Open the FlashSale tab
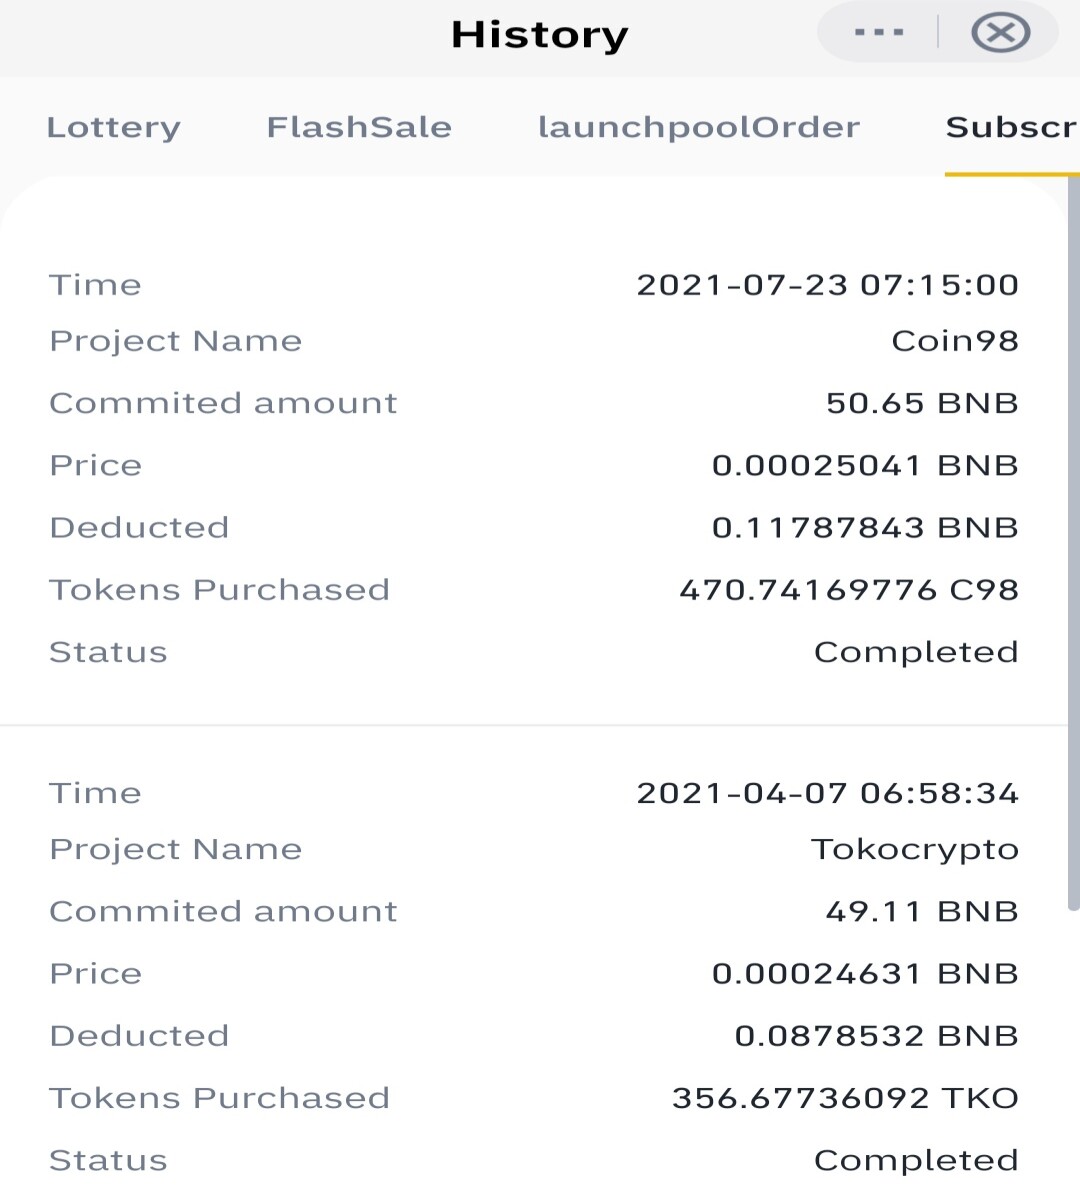 (359, 127)
